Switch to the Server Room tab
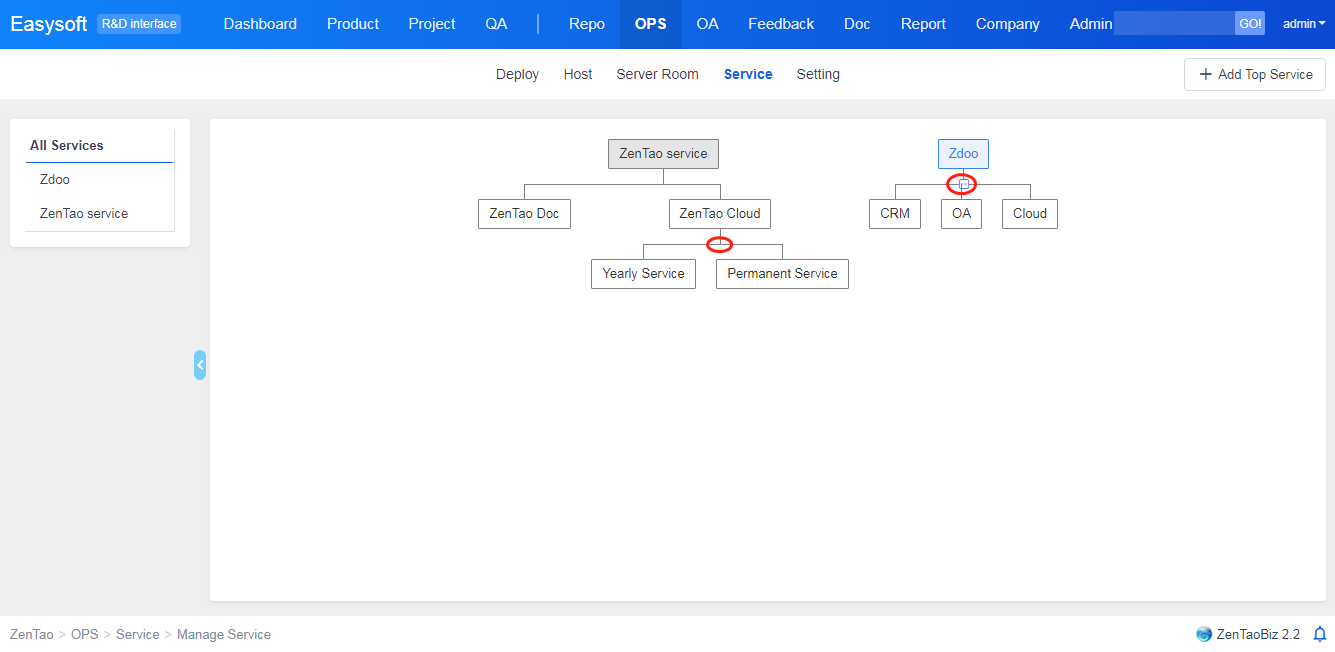 click(657, 74)
